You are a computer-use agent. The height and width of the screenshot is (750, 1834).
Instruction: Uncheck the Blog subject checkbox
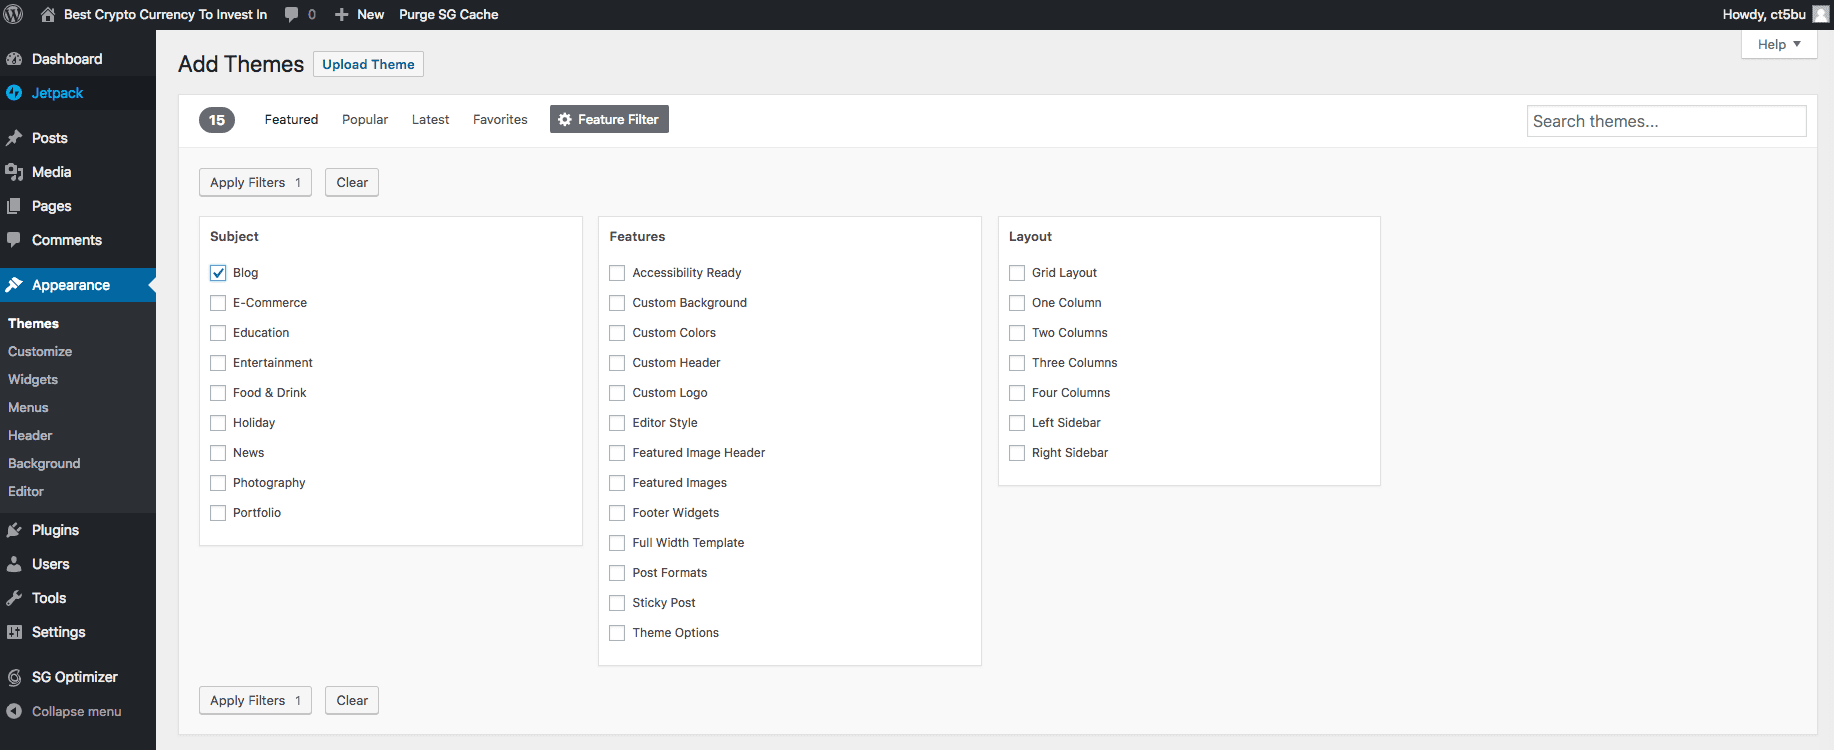pyautogui.click(x=218, y=273)
